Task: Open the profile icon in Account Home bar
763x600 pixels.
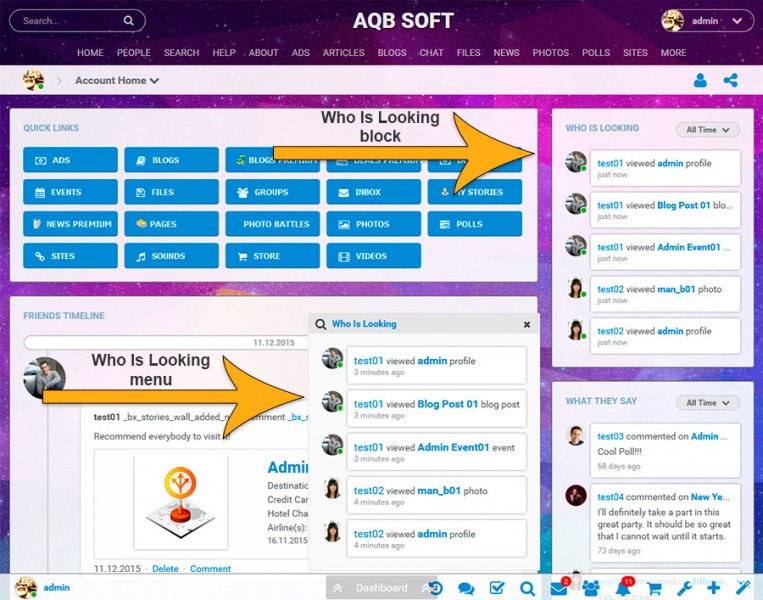Action: point(700,80)
